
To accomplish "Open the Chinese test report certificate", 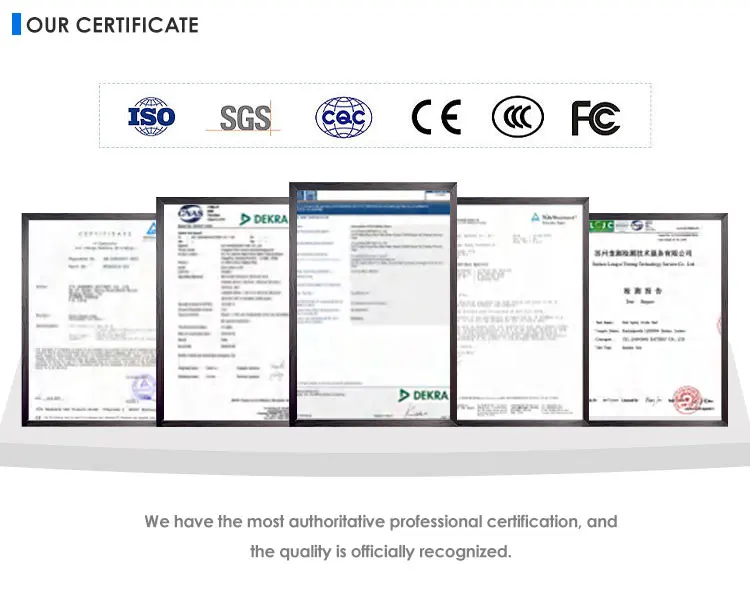I will click(x=658, y=319).
